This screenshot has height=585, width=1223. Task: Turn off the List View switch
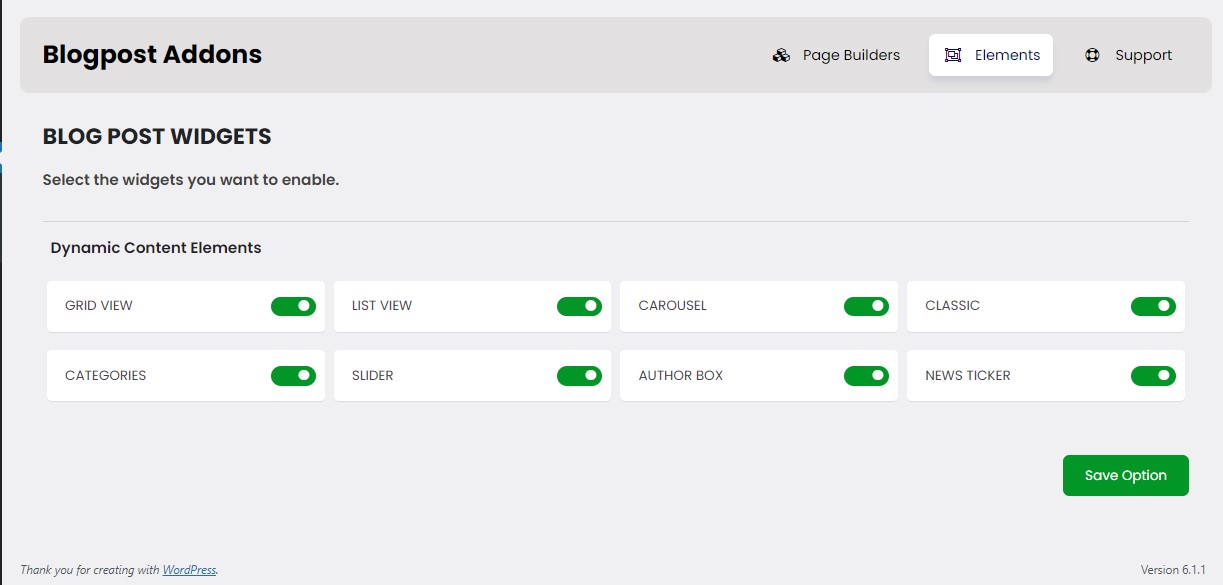(x=579, y=306)
